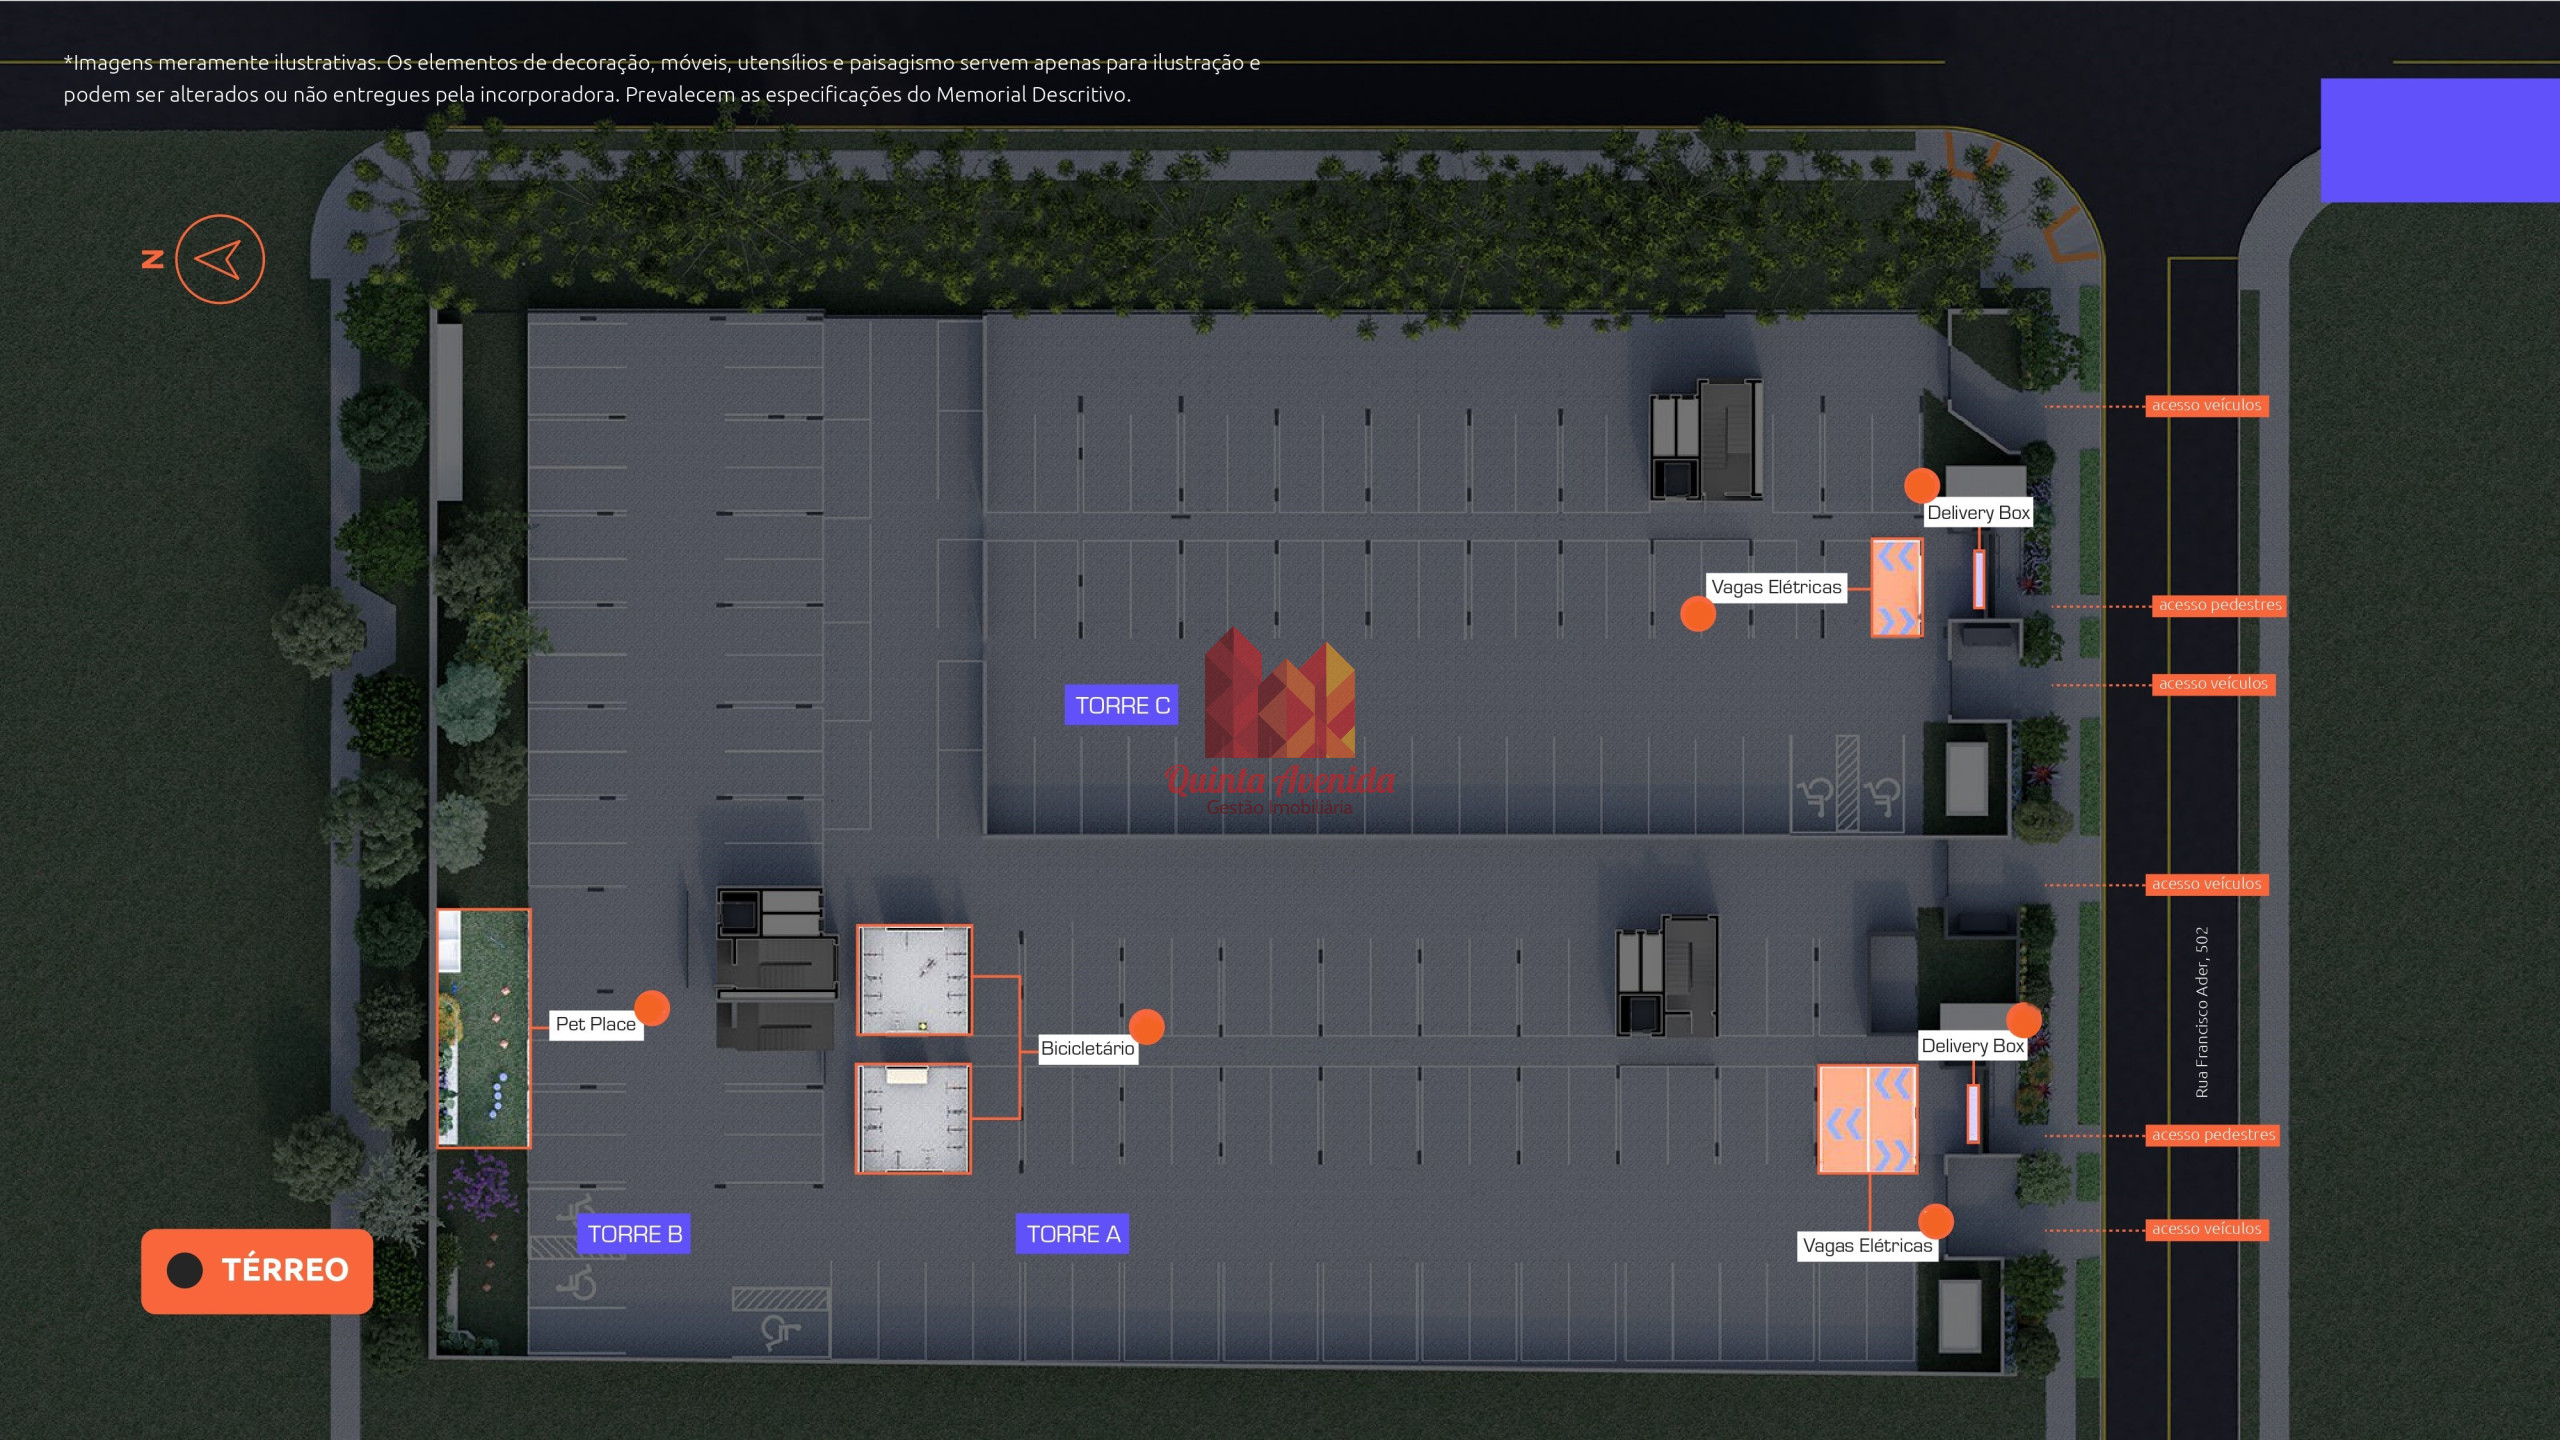This screenshot has width=2560, height=1440.
Task: Click the upper acesso pedestres tag
Action: [x=2219, y=605]
